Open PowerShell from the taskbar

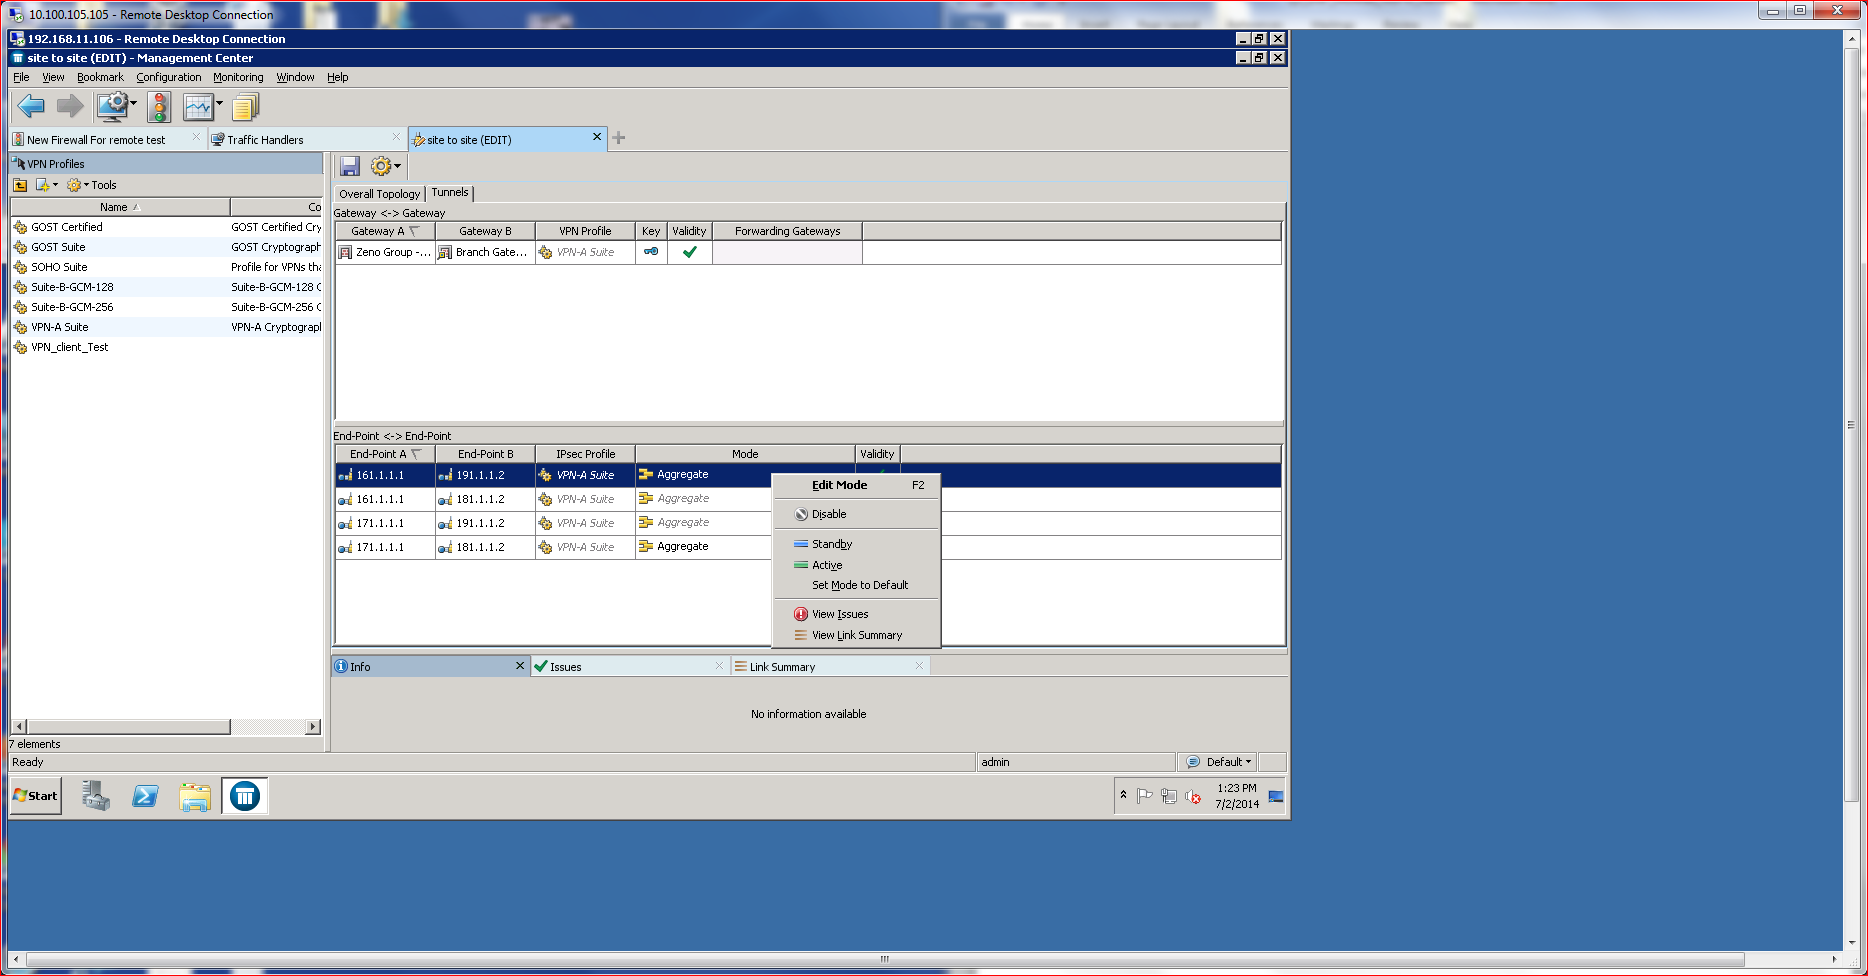(145, 796)
